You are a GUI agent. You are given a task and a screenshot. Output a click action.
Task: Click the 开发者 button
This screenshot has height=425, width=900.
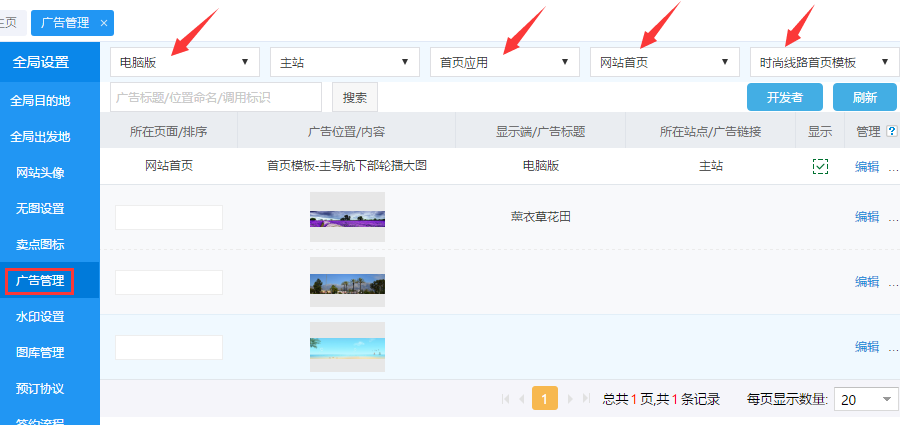click(x=784, y=97)
